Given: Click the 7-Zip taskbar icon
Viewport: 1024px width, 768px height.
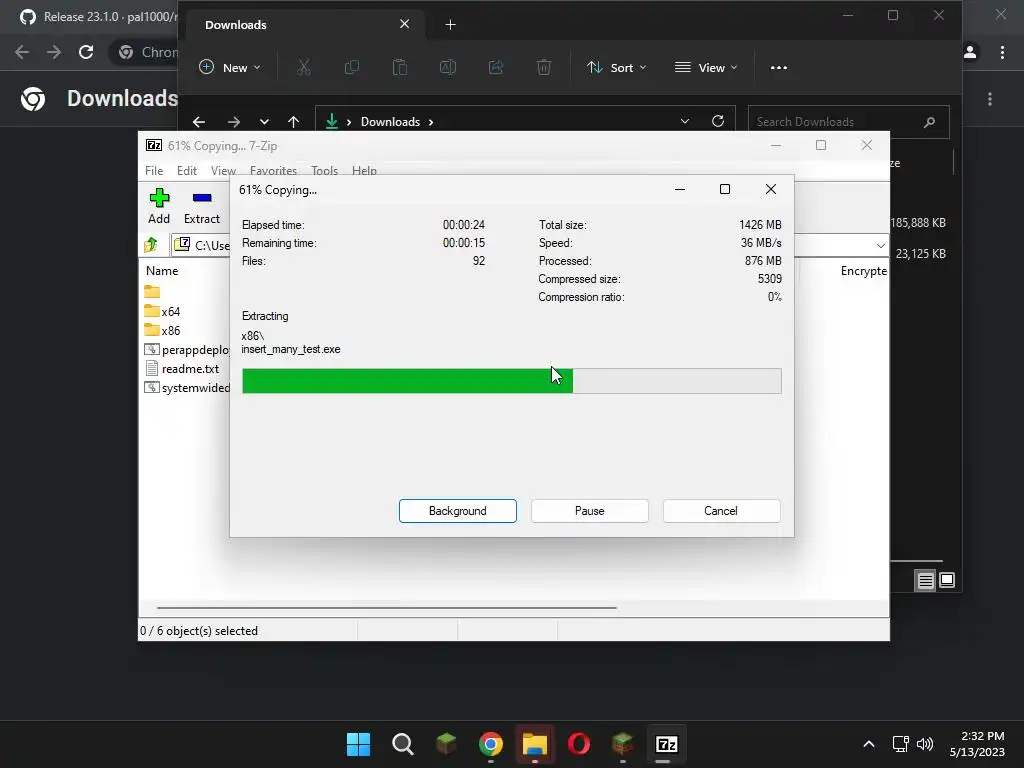Looking at the screenshot, I should 666,744.
